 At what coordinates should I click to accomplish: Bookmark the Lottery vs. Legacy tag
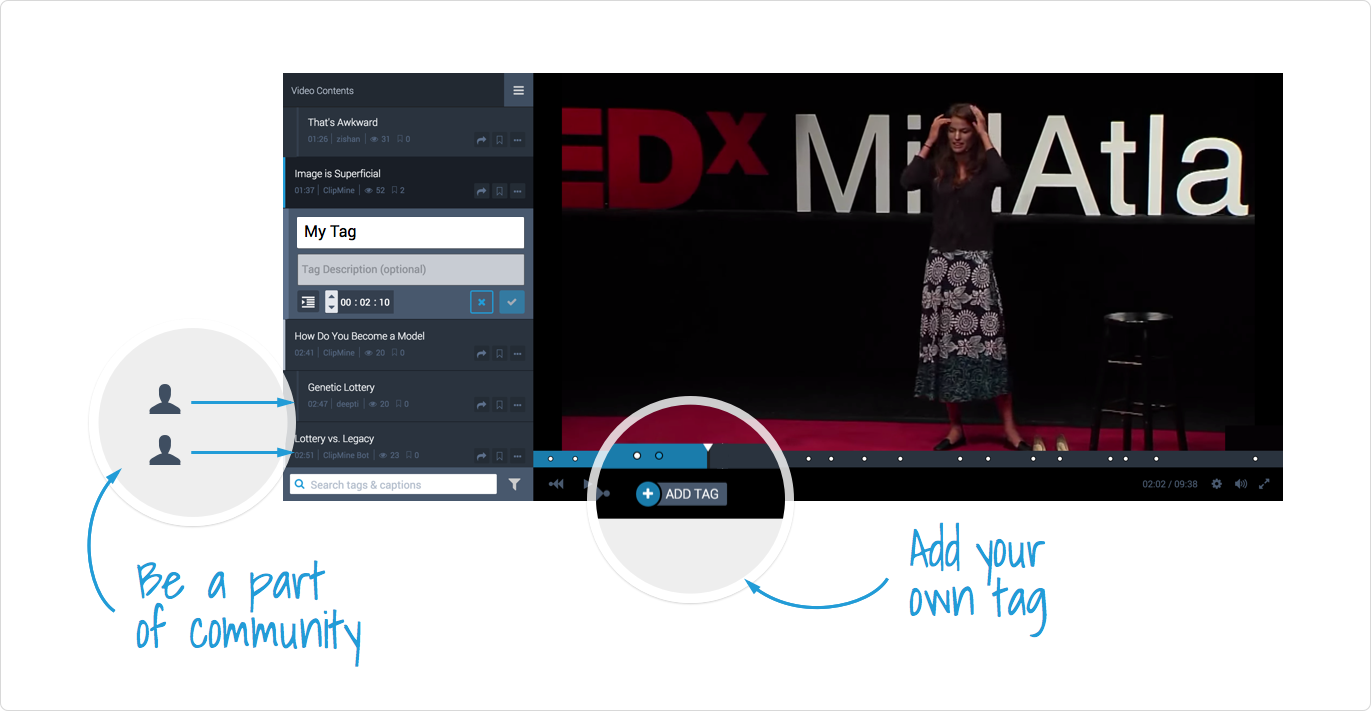click(500, 456)
